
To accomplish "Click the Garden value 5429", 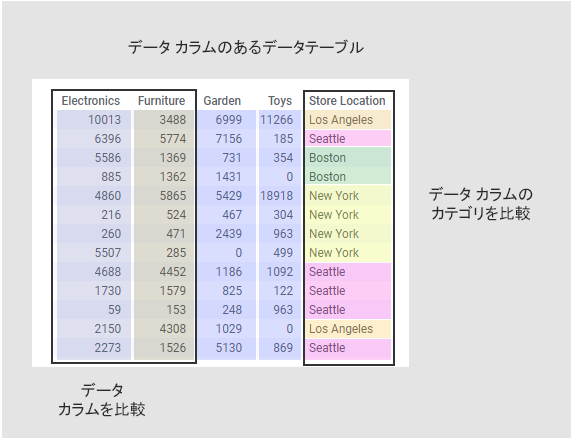I will (228, 195).
